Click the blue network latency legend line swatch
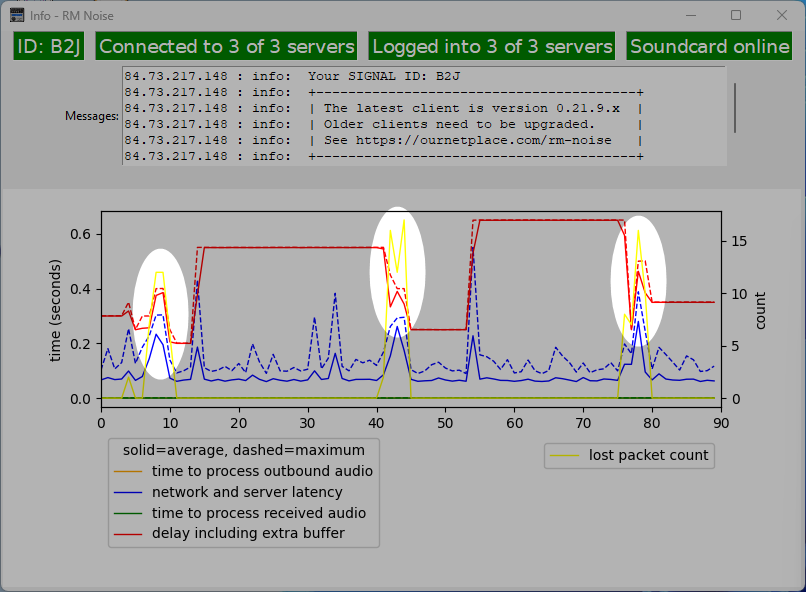 [128, 492]
